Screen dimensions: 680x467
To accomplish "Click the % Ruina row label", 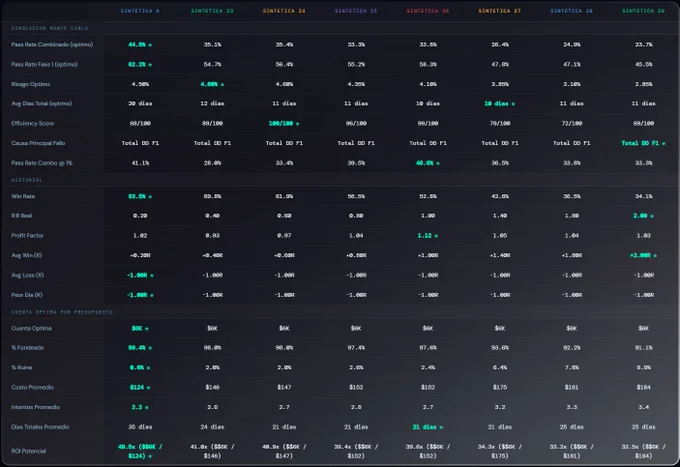I will click(x=22, y=368).
